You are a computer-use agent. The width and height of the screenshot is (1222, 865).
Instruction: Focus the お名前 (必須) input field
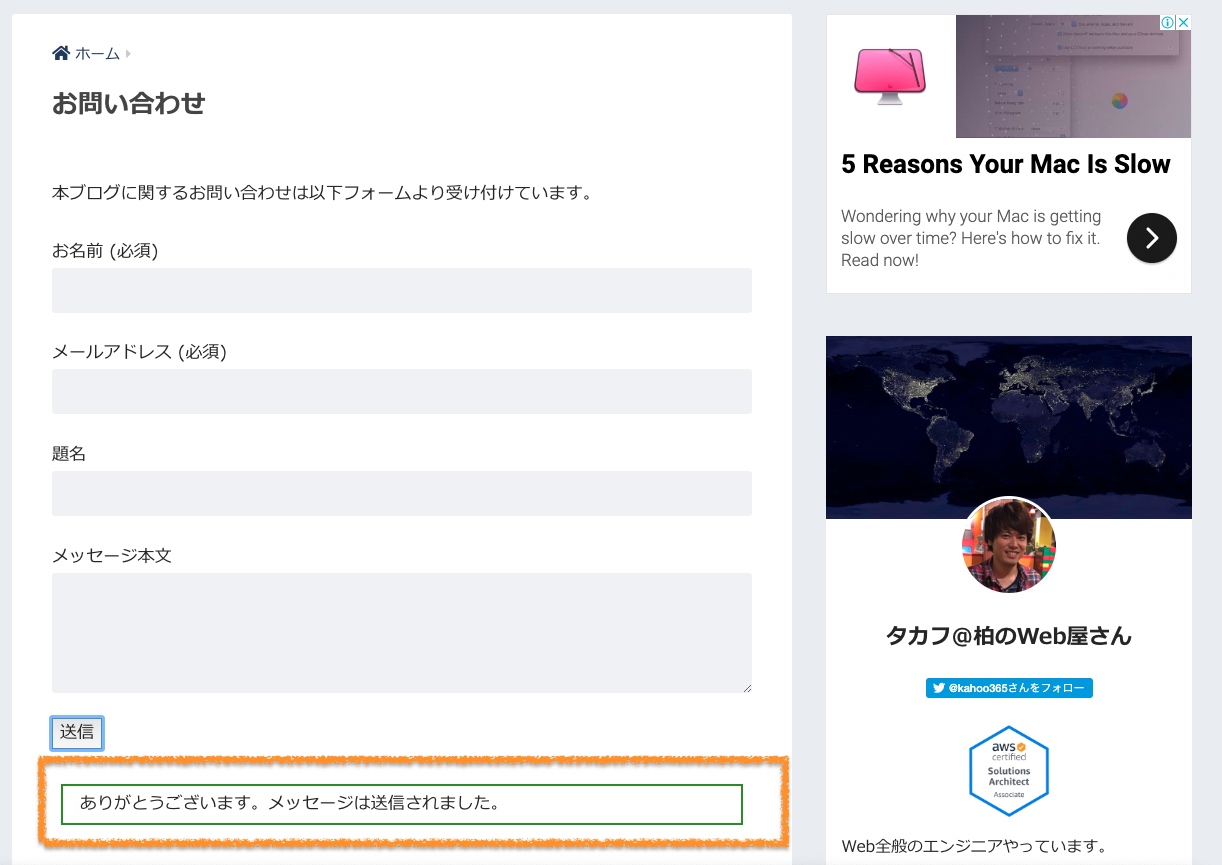point(401,290)
